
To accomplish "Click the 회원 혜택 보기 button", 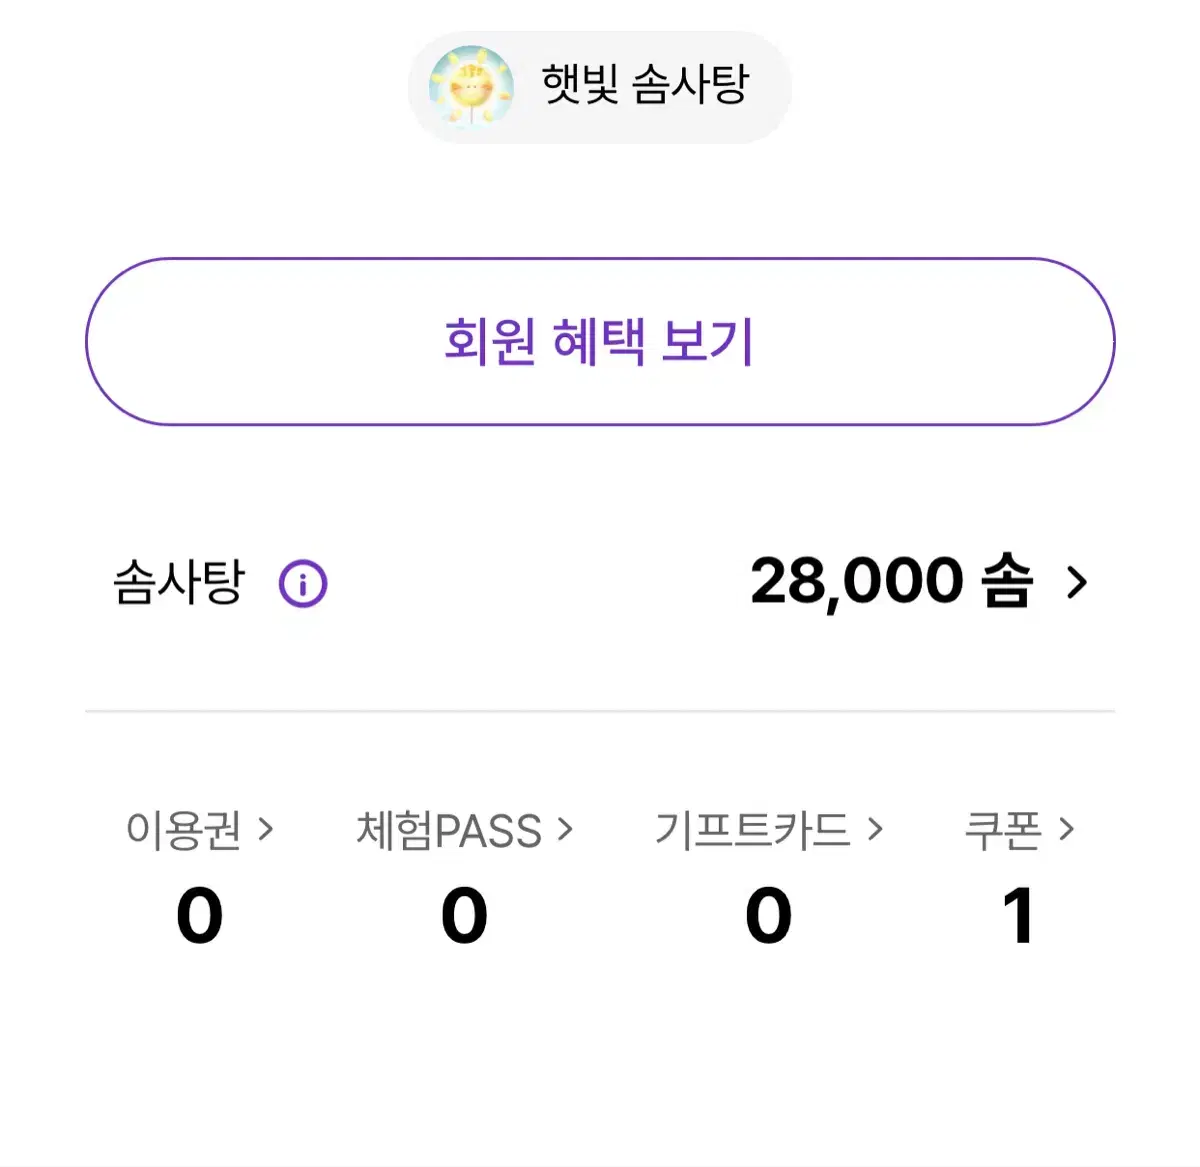I will (600, 342).
